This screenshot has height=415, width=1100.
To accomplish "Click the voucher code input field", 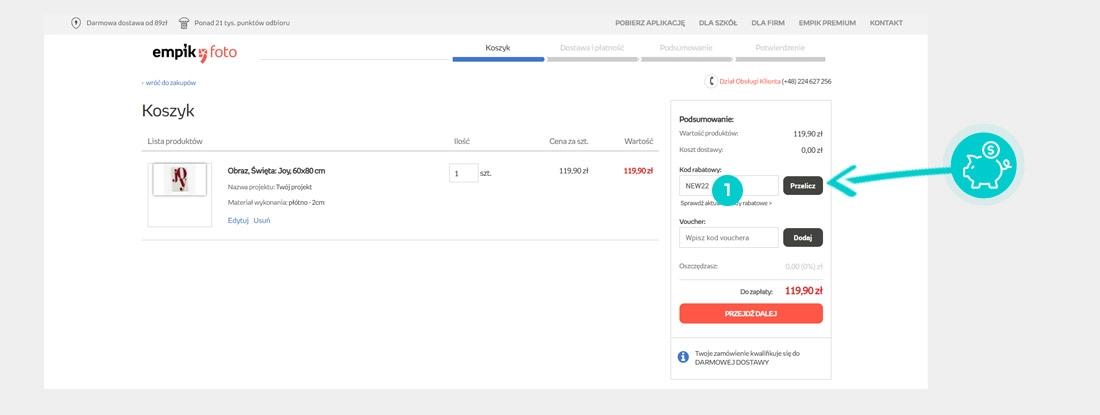I will tap(728, 238).
